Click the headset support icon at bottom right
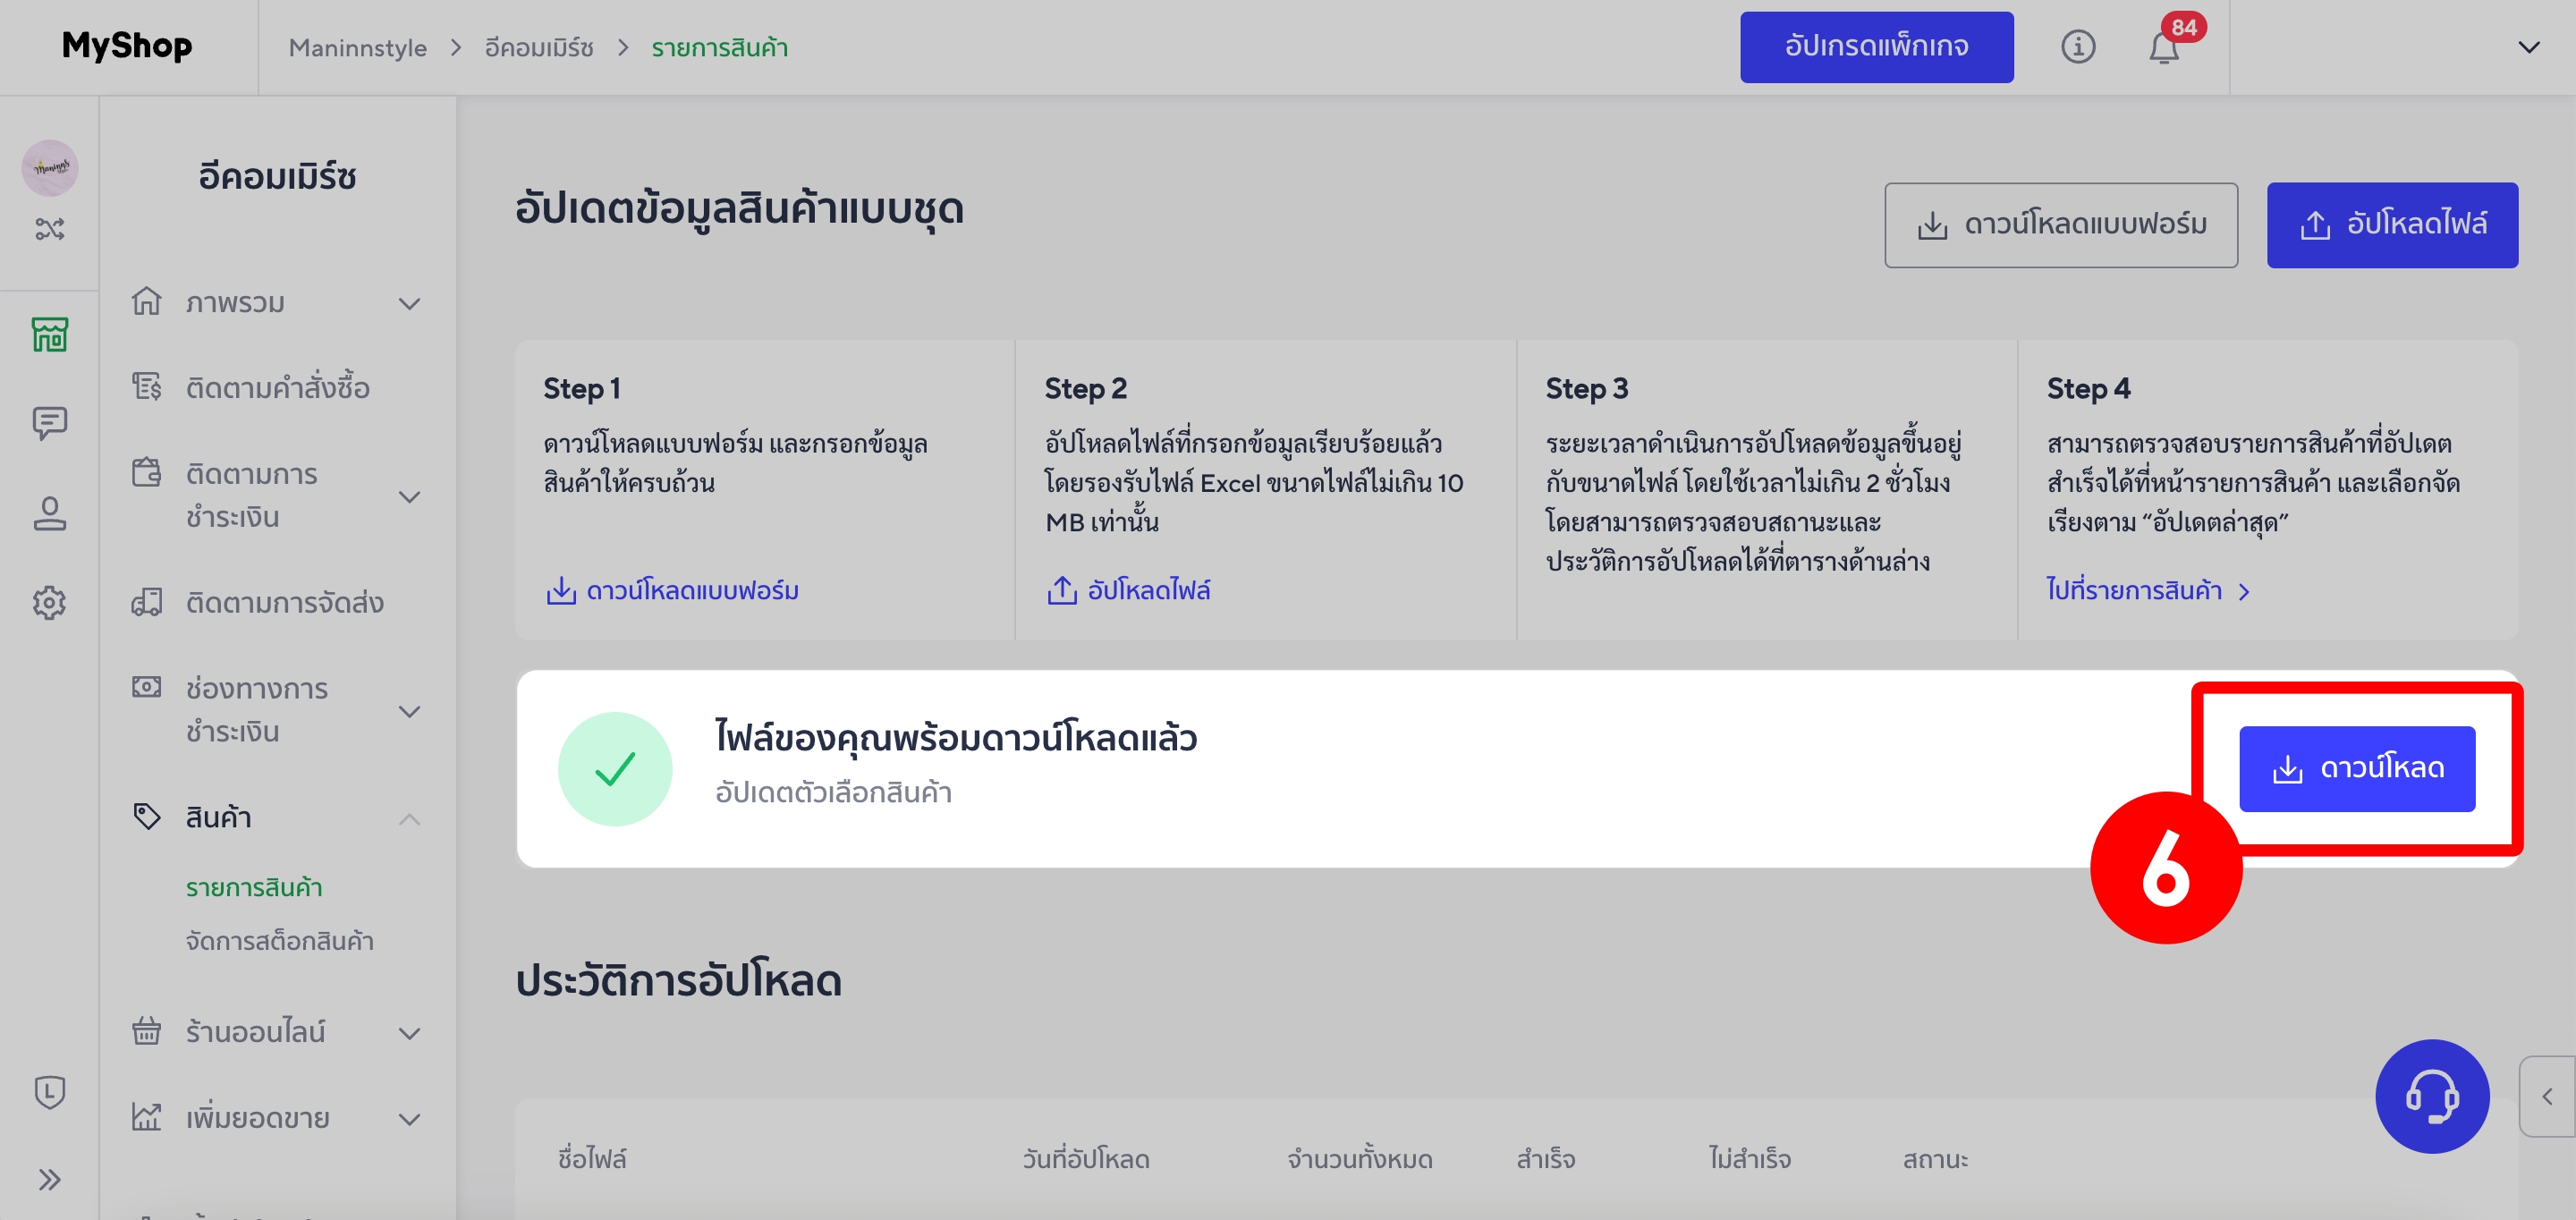This screenshot has width=2576, height=1220. click(x=2435, y=1096)
